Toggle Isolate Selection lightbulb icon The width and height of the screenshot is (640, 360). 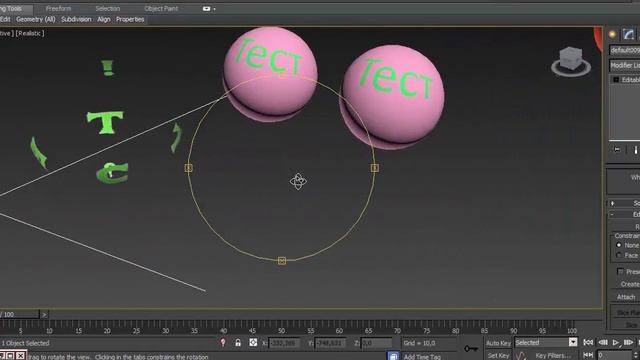223,343
